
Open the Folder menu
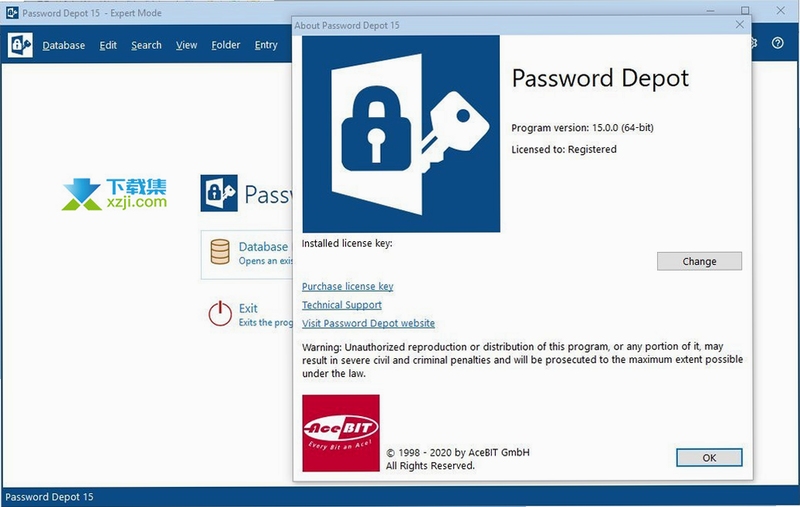[x=226, y=45]
